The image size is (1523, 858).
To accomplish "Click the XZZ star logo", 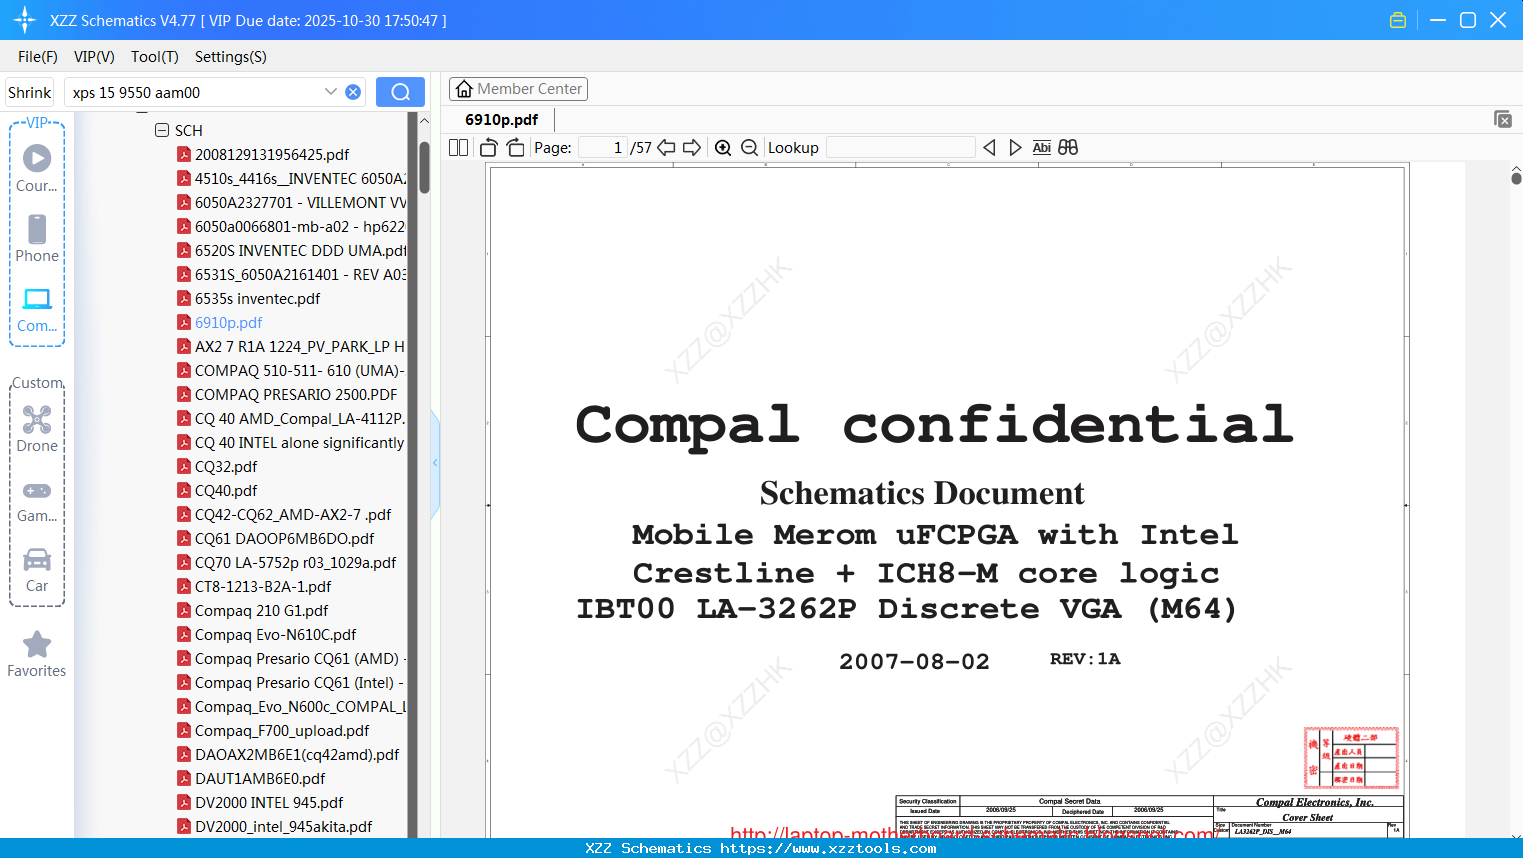I will [x=24, y=20].
